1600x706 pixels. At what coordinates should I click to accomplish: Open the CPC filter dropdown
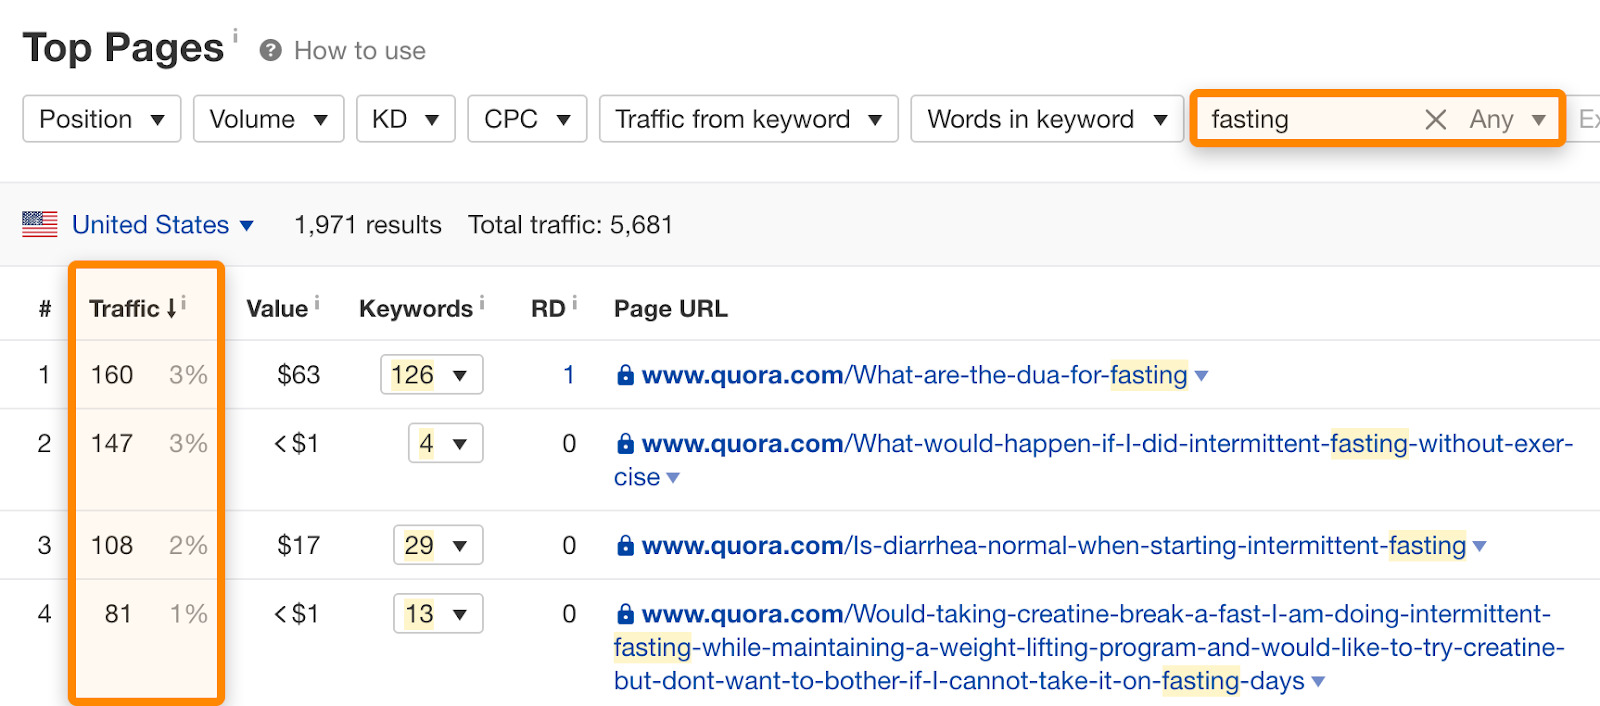[526, 119]
